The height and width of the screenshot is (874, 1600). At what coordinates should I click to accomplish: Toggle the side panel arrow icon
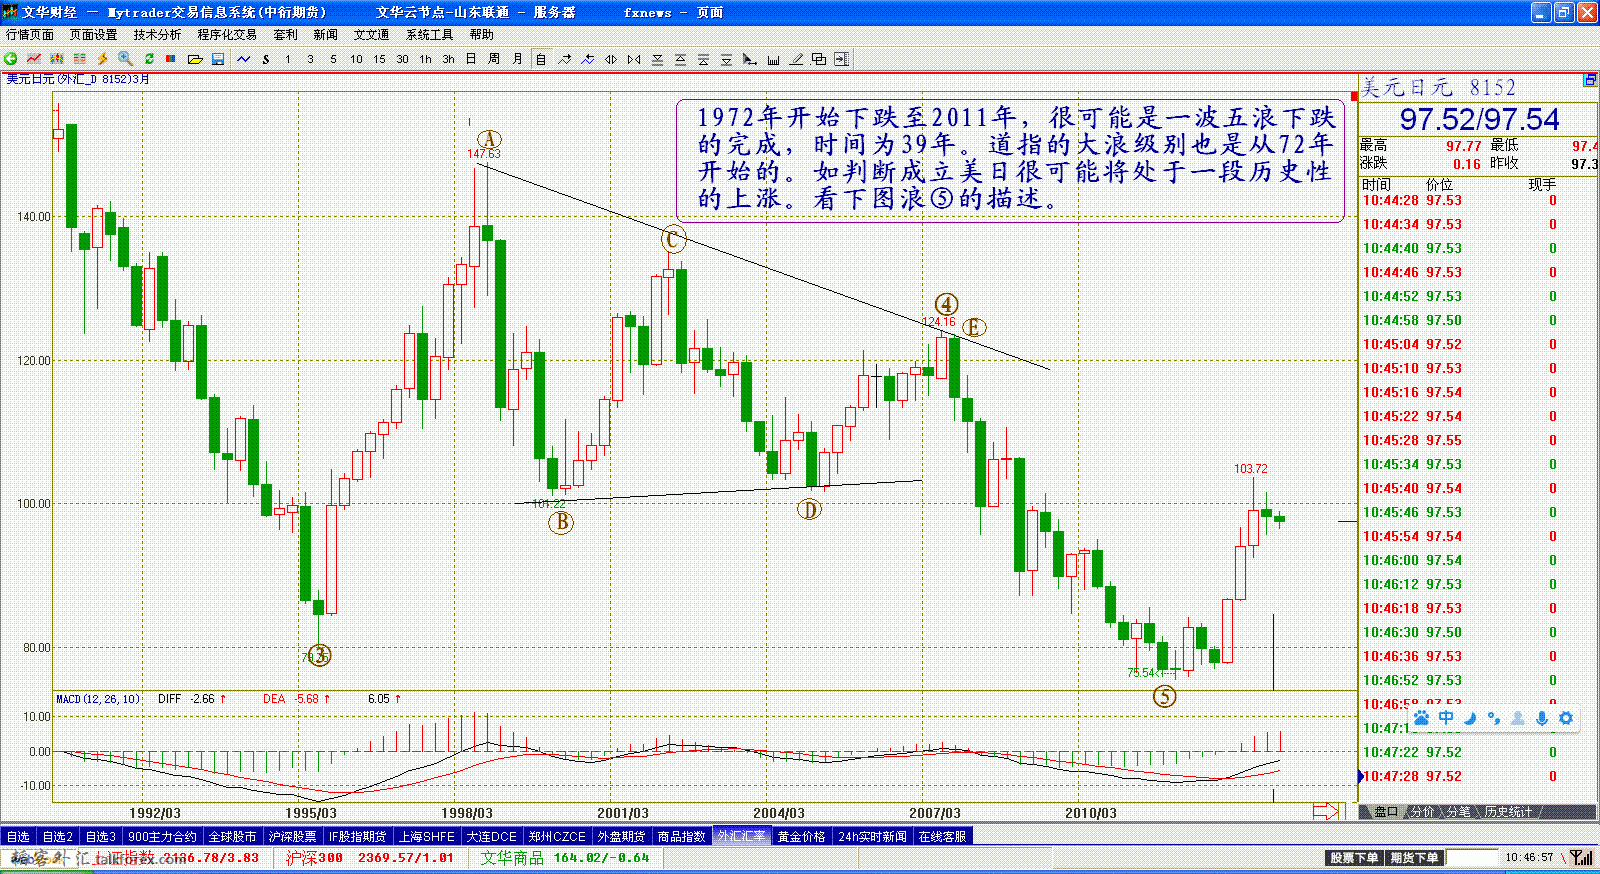(x=841, y=59)
